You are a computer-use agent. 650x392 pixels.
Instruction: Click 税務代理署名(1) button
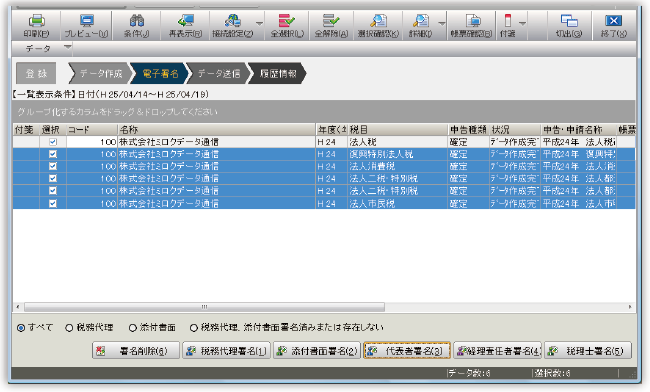(227, 351)
